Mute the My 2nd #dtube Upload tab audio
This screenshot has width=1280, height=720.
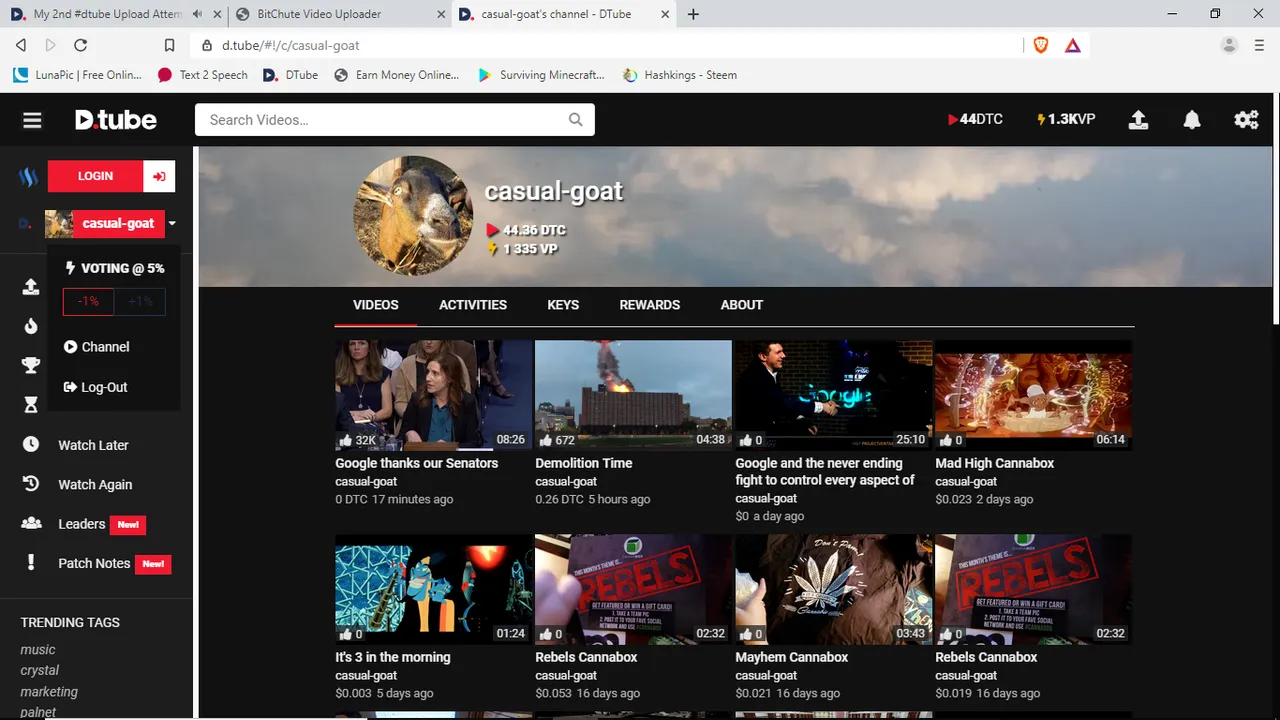(197, 14)
